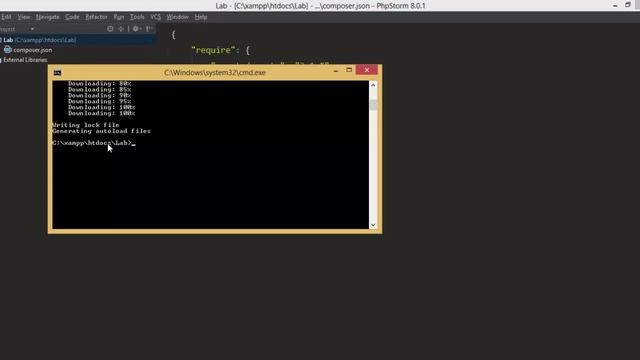Open the Help menu
The height and width of the screenshot is (360, 640).
pyautogui.click(x=201, y=17)
